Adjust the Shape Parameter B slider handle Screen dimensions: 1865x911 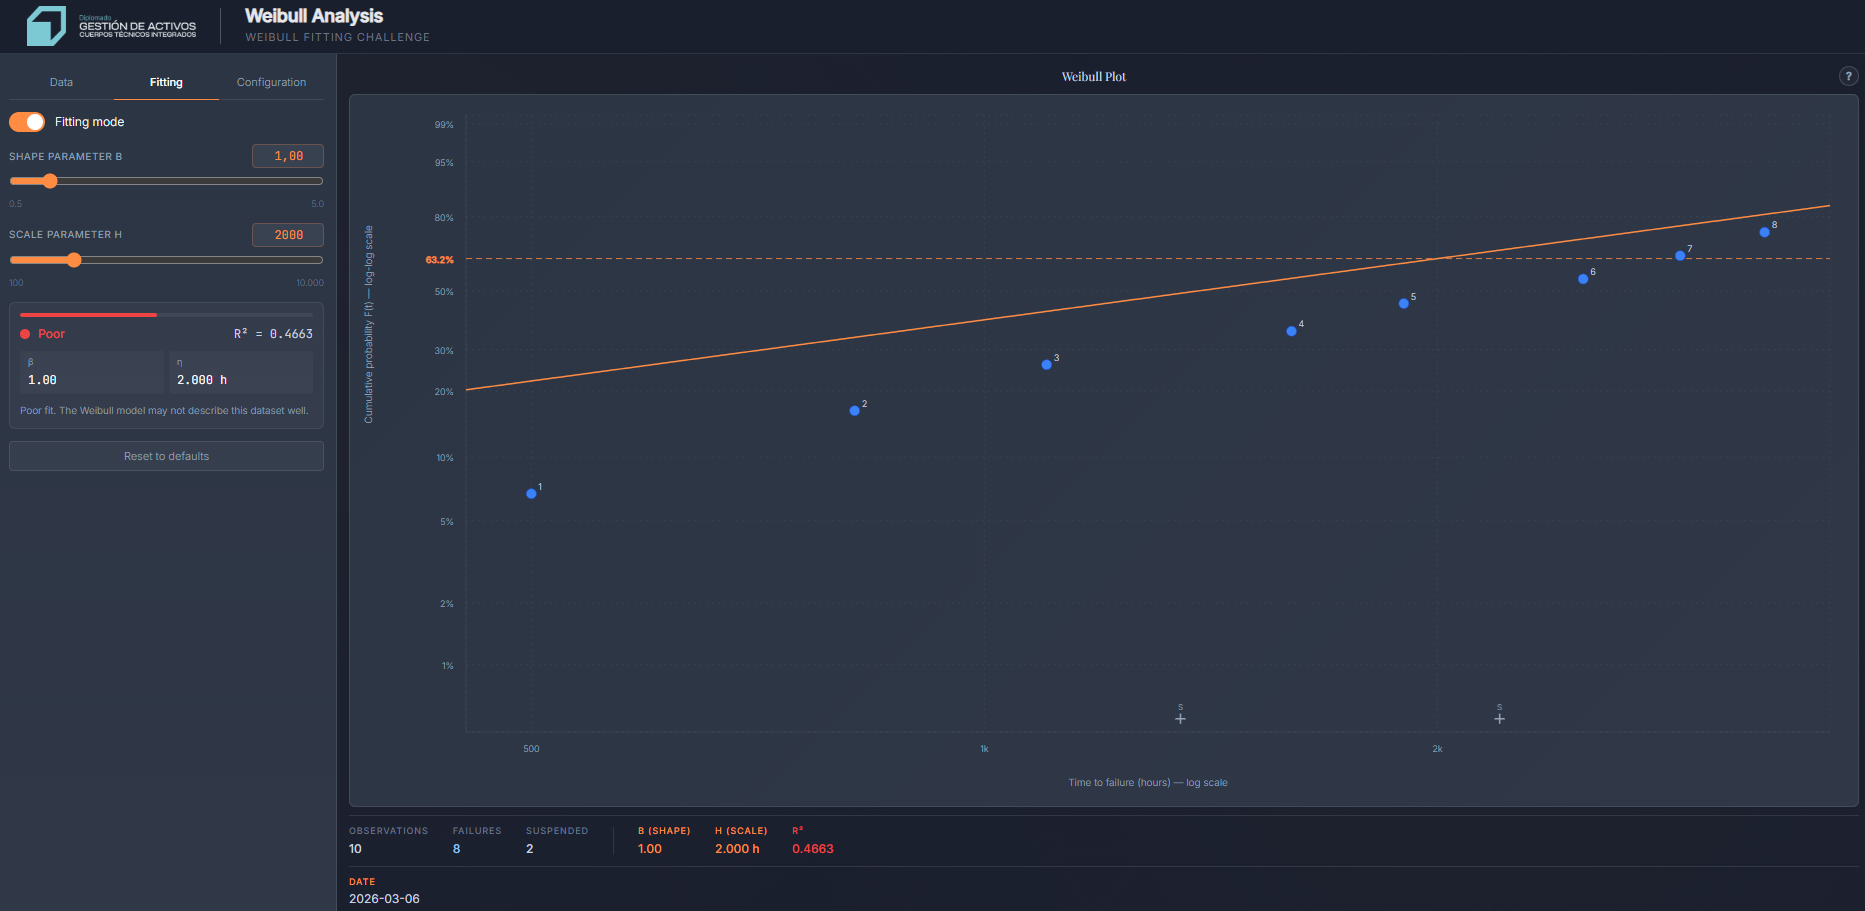[x=50, y=181]
